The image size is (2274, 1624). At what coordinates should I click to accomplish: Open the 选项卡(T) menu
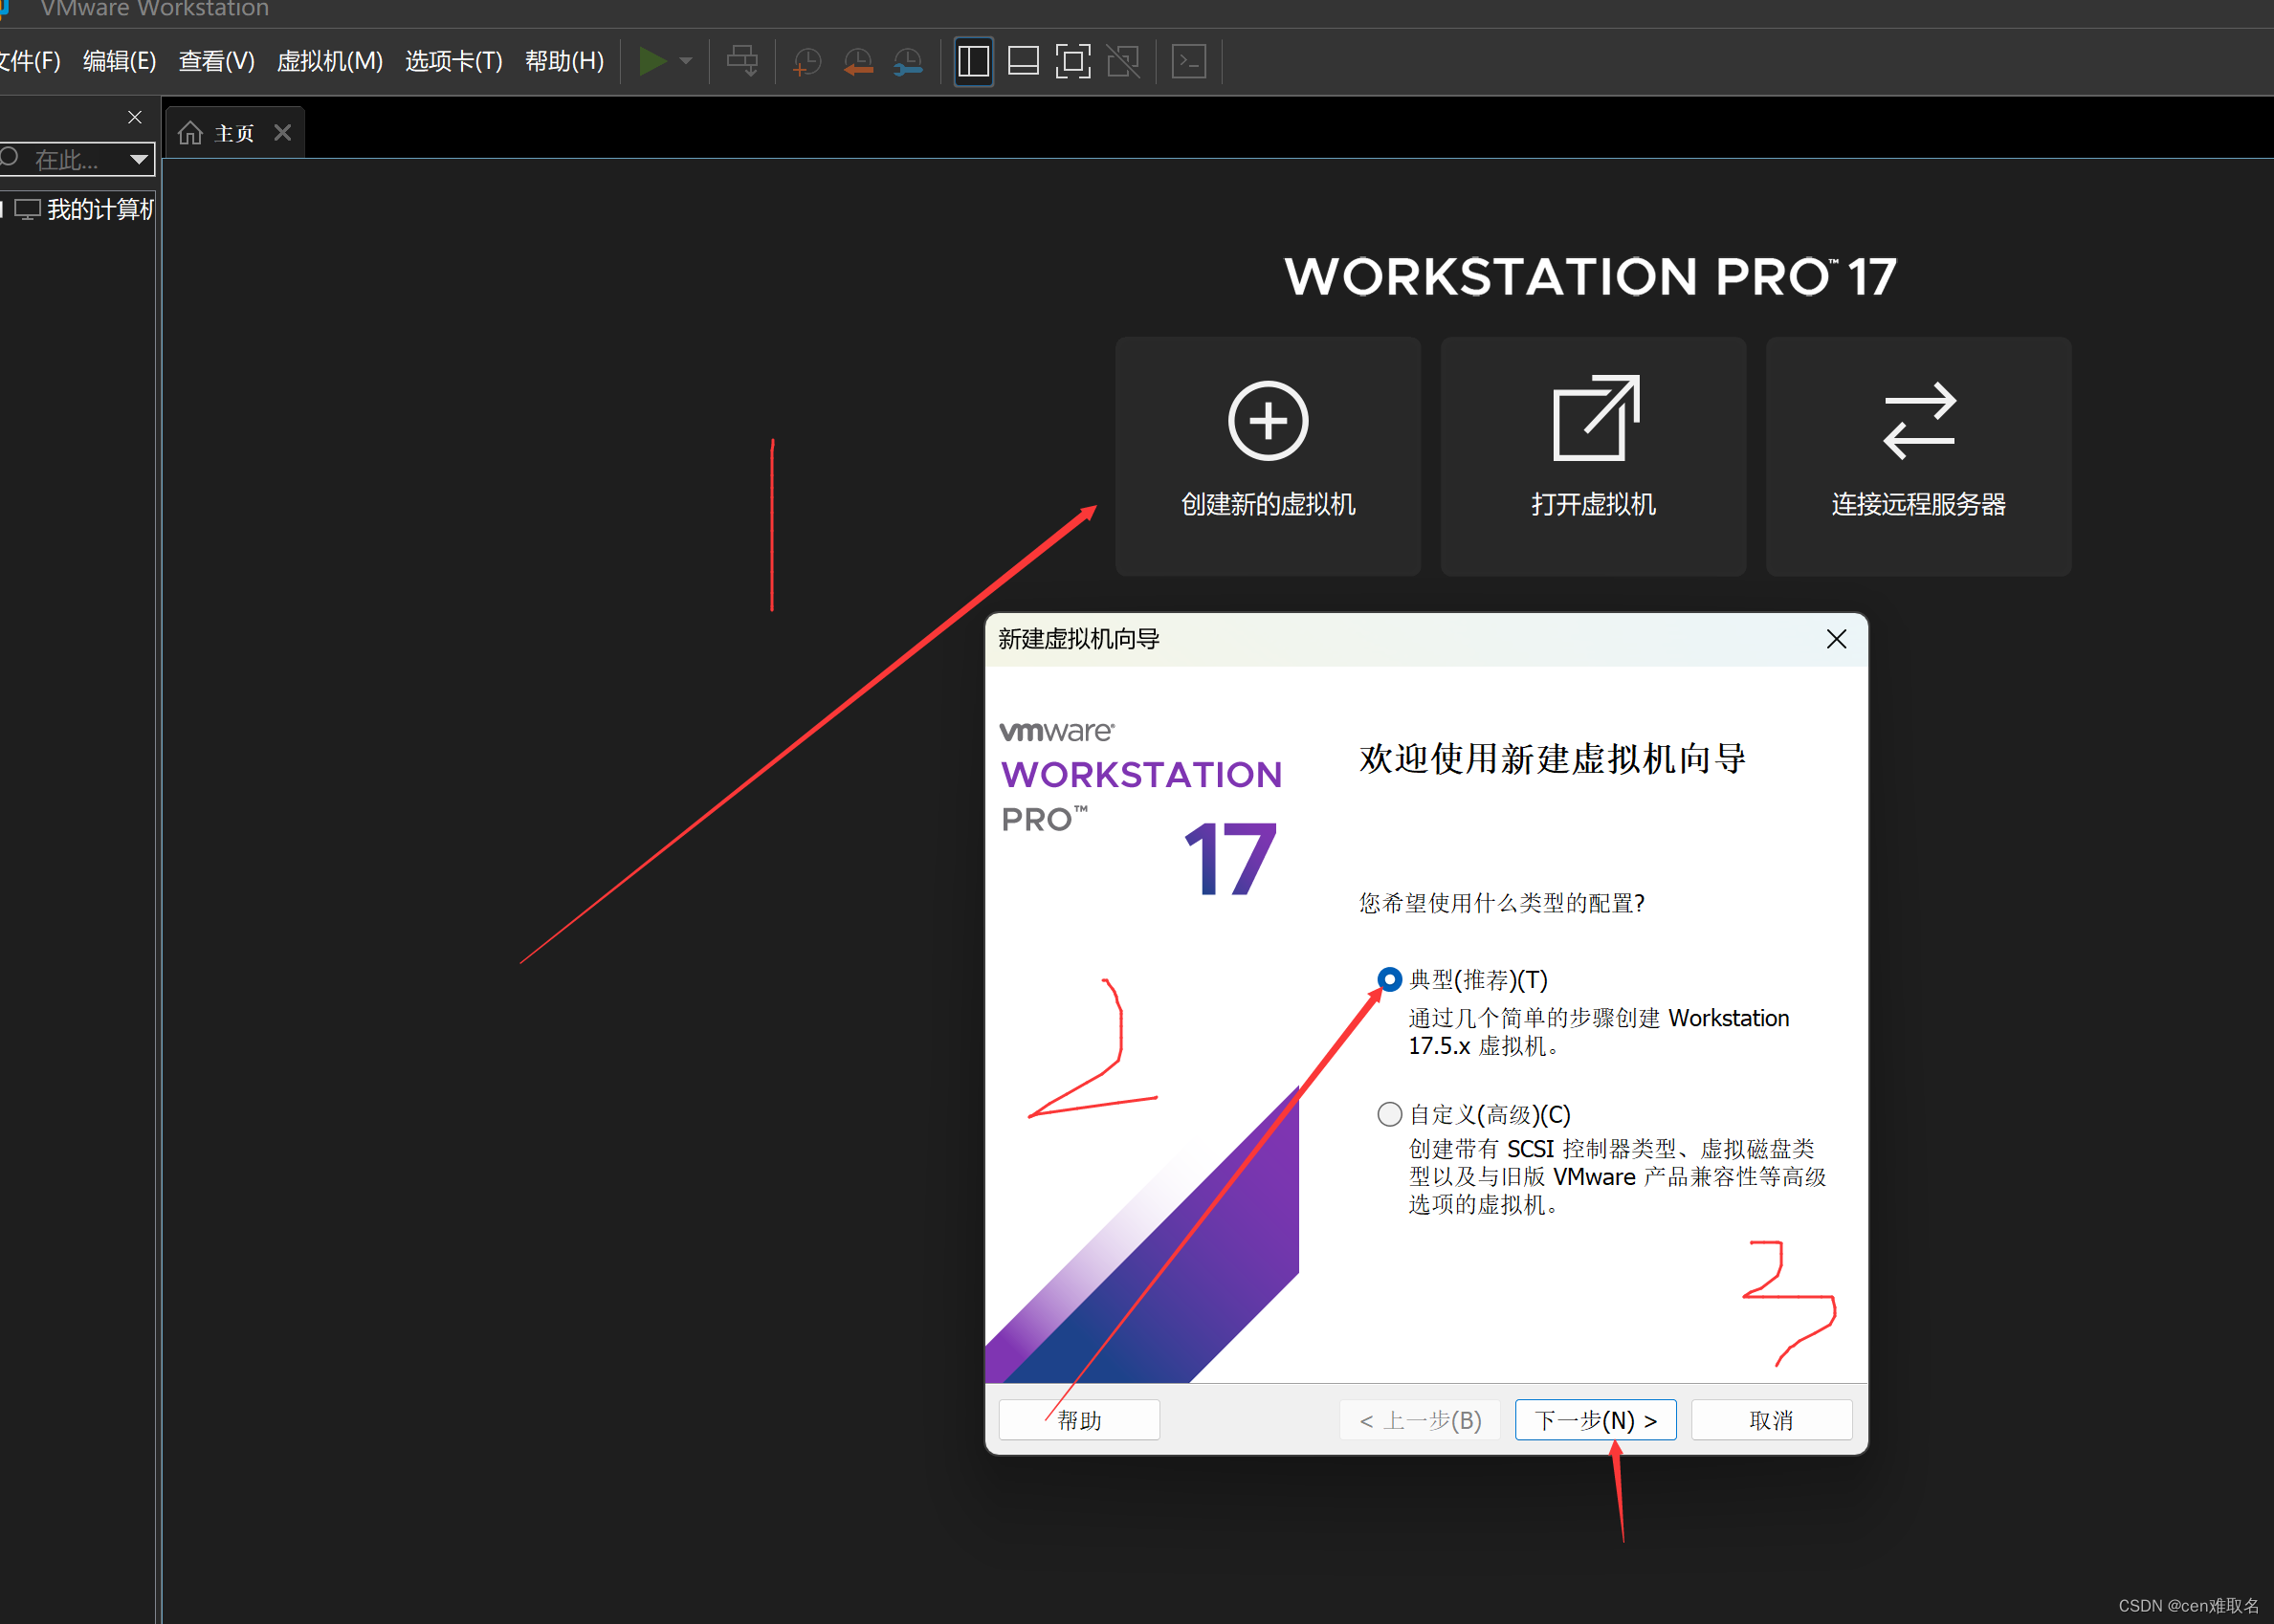(453, 62)
